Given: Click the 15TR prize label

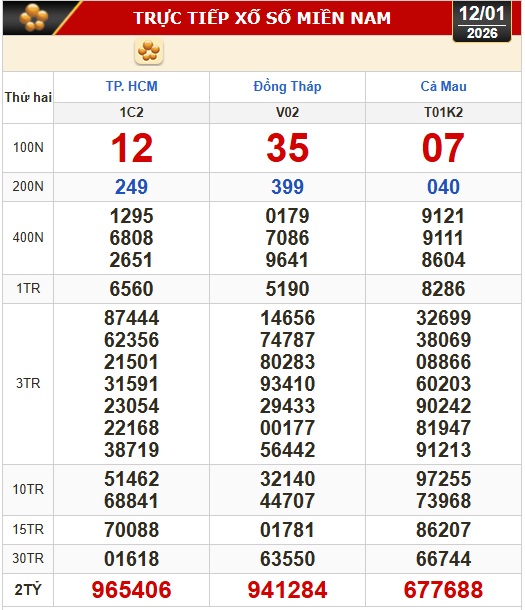Looking at the screenshot, I should (28, 529).
